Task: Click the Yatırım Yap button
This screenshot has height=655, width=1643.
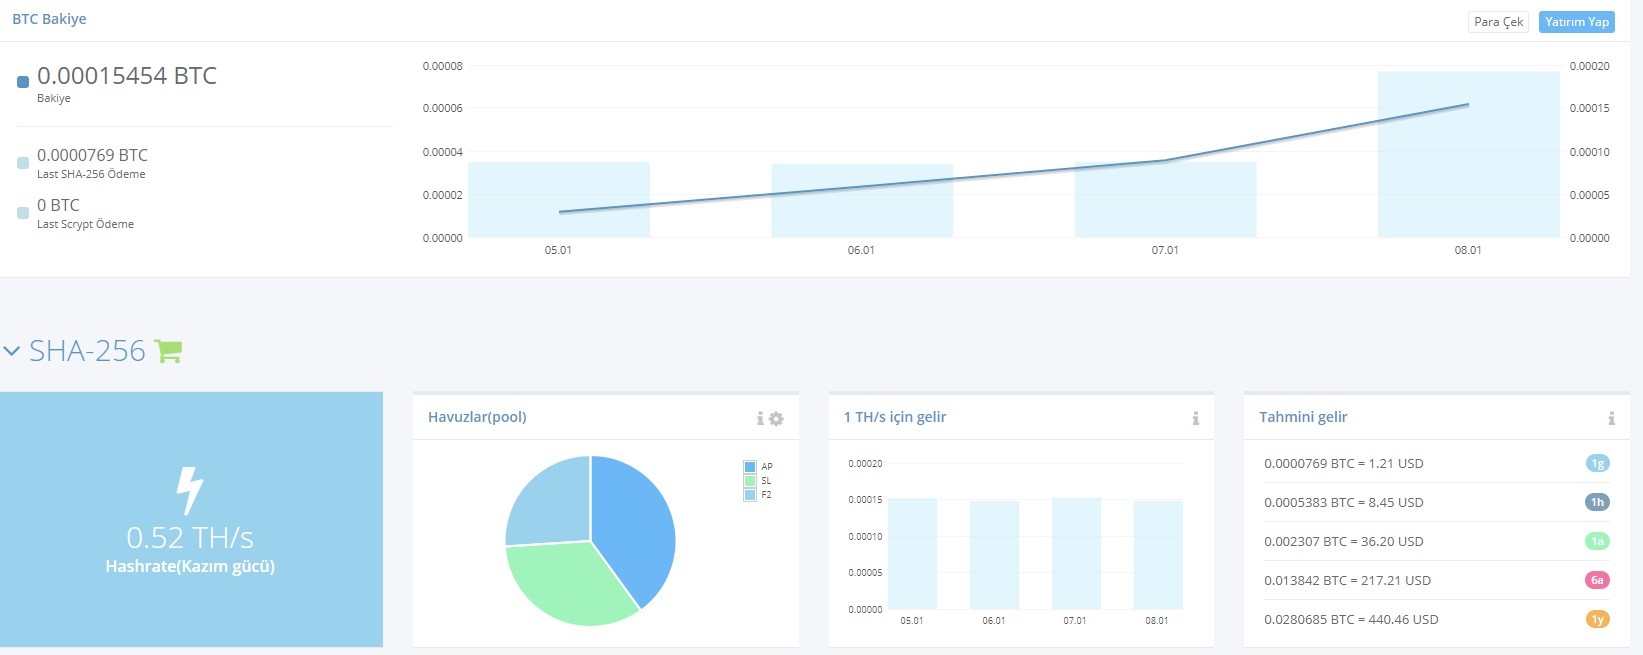Action: (x=1577, y=22)
